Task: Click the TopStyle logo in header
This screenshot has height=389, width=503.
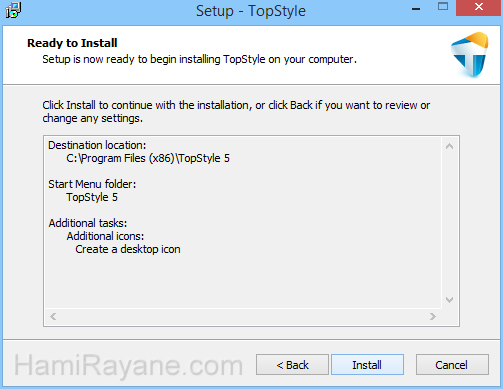Action: (x=470, y=54)
